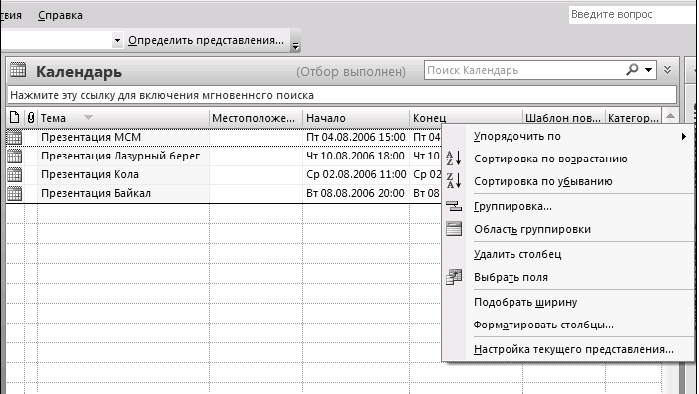This screenshot has width=699, height=394.
Task: Click the Начало column header
Action: click(x=356, y=118)
